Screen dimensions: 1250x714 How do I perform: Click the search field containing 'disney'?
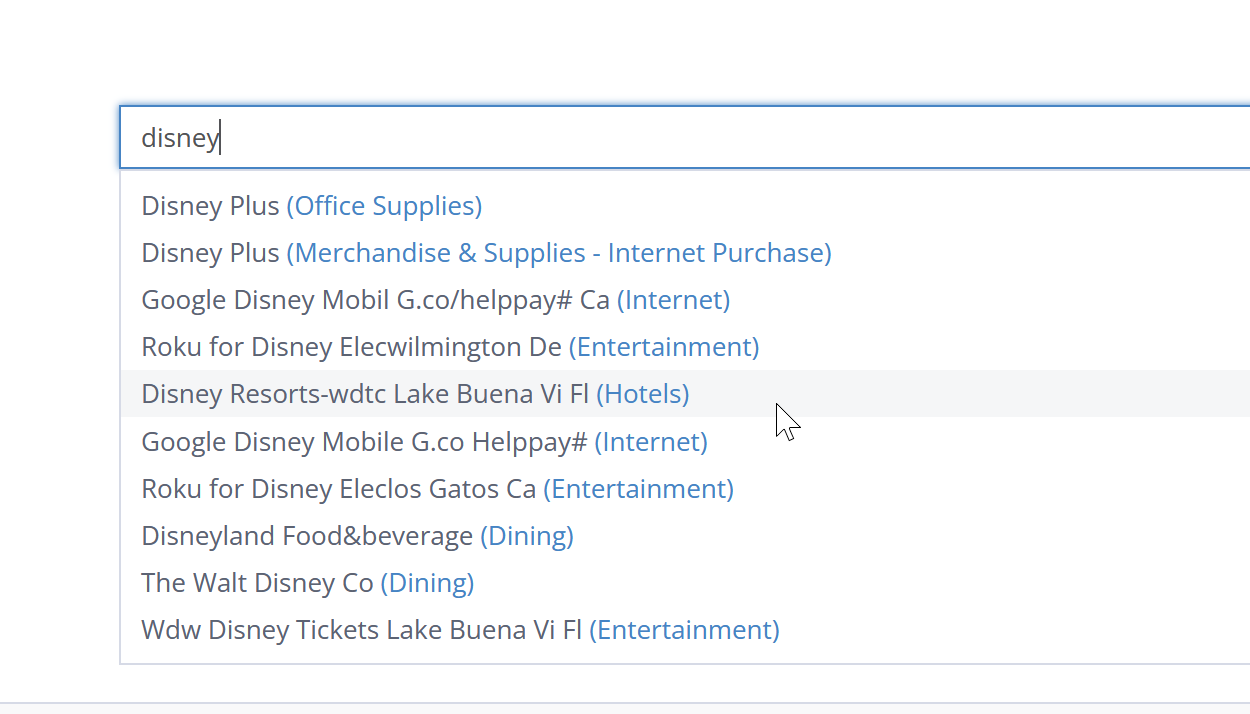[680, 138]
